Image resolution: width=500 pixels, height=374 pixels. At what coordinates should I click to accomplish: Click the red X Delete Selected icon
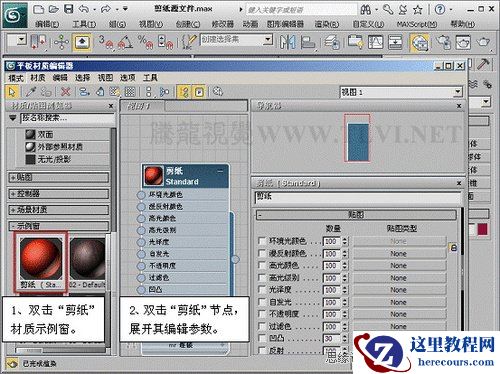pyautogui.click(x=66, y=92)
